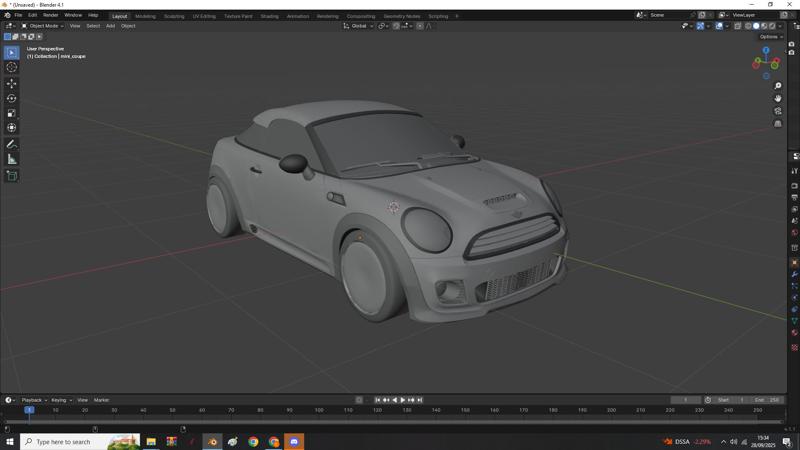Image resolution: width=800 pixels, height=450 pixels.
Task: Open the Object Mode dropdown
Action: click(44, 26)
